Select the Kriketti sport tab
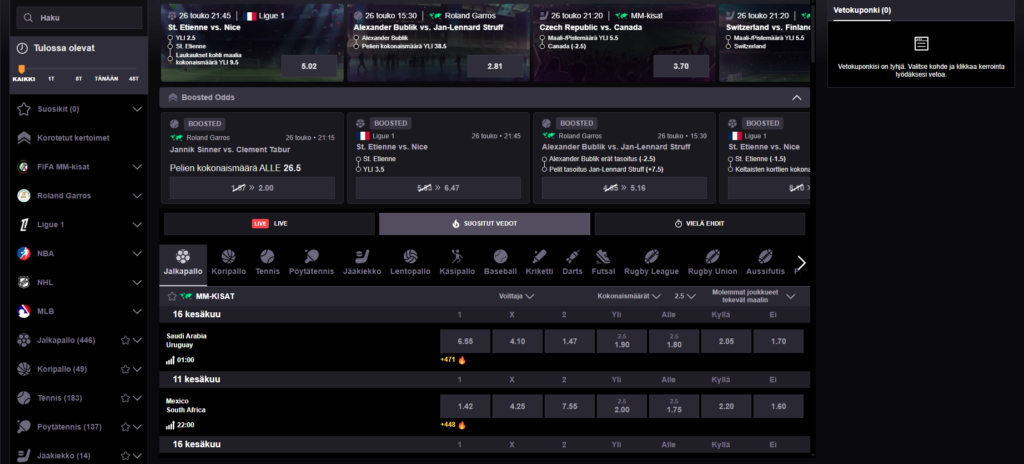 click(x=539, y=263)
